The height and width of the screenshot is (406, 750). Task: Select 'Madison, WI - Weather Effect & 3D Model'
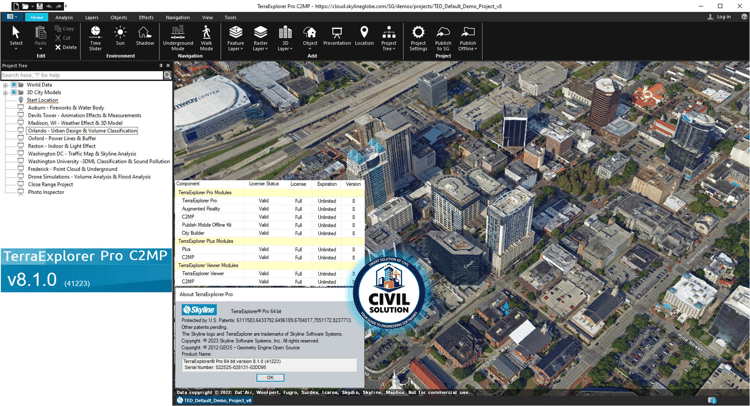tap(75, 123)
